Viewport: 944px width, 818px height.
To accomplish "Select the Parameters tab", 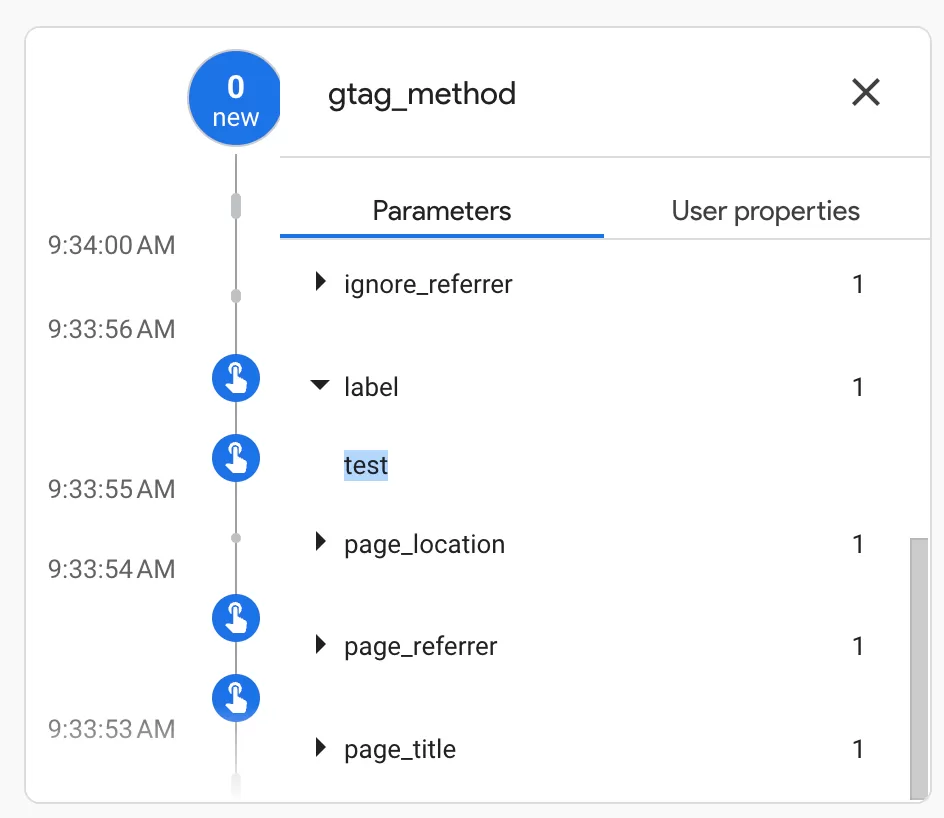I will (442, 211).
